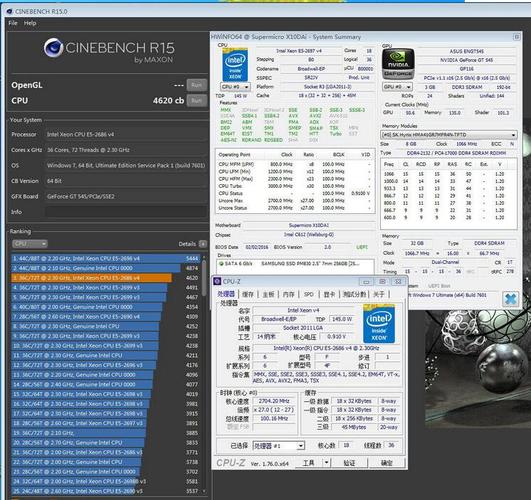Click the Details arrow icon in Ranking
Screen dimensions: 531x500
click(x=203, y=244)
